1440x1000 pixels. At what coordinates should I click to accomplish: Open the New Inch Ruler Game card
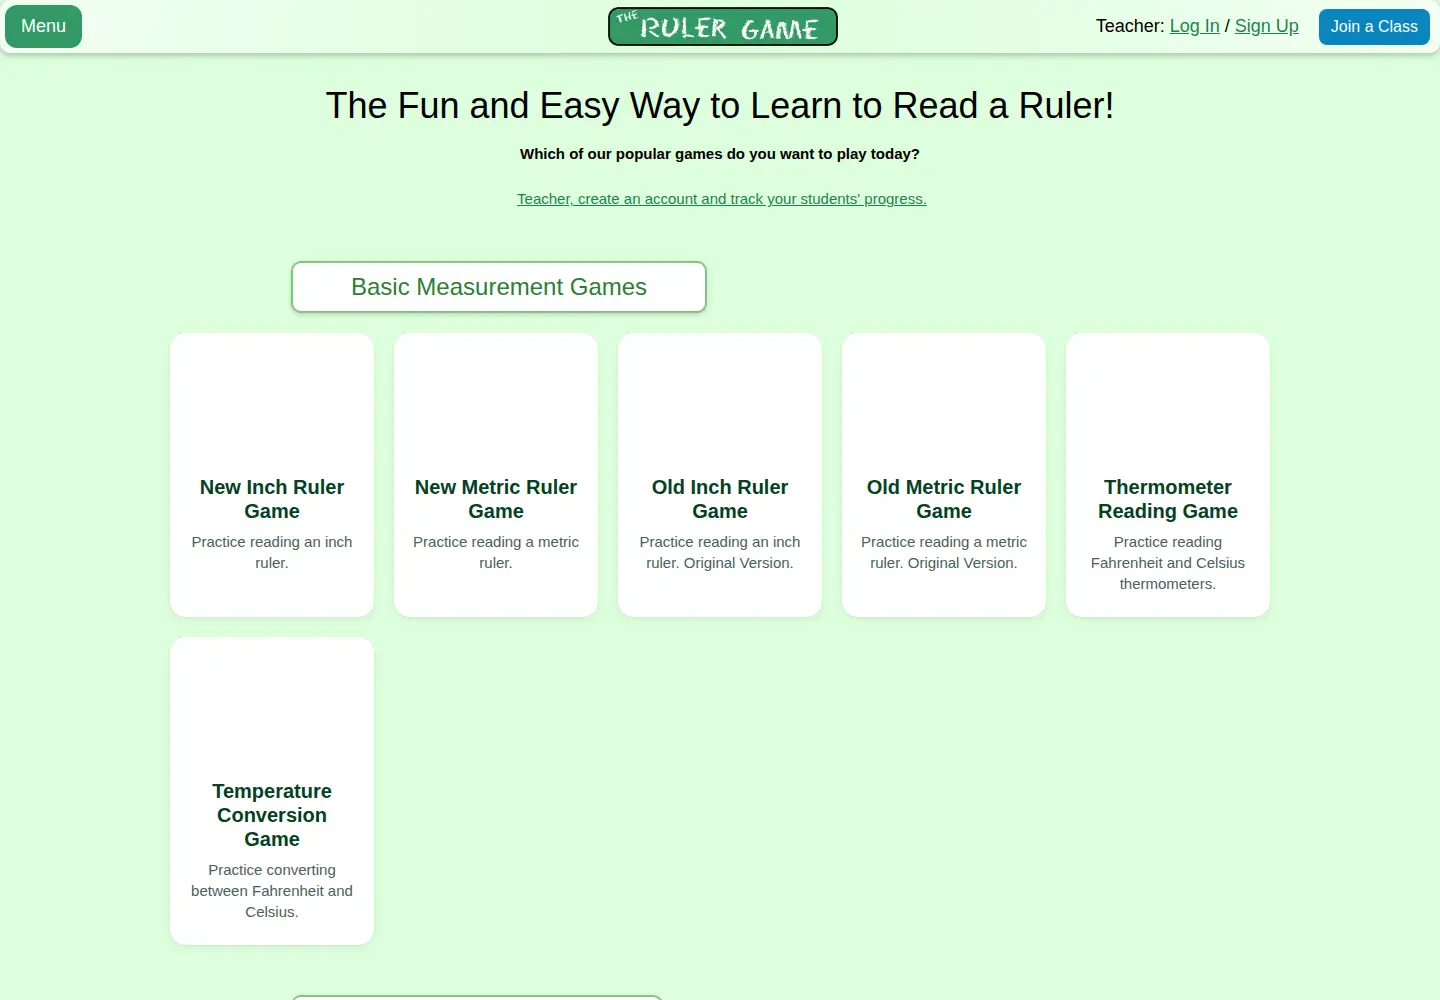pyautogui.click(x=272, y=475)
